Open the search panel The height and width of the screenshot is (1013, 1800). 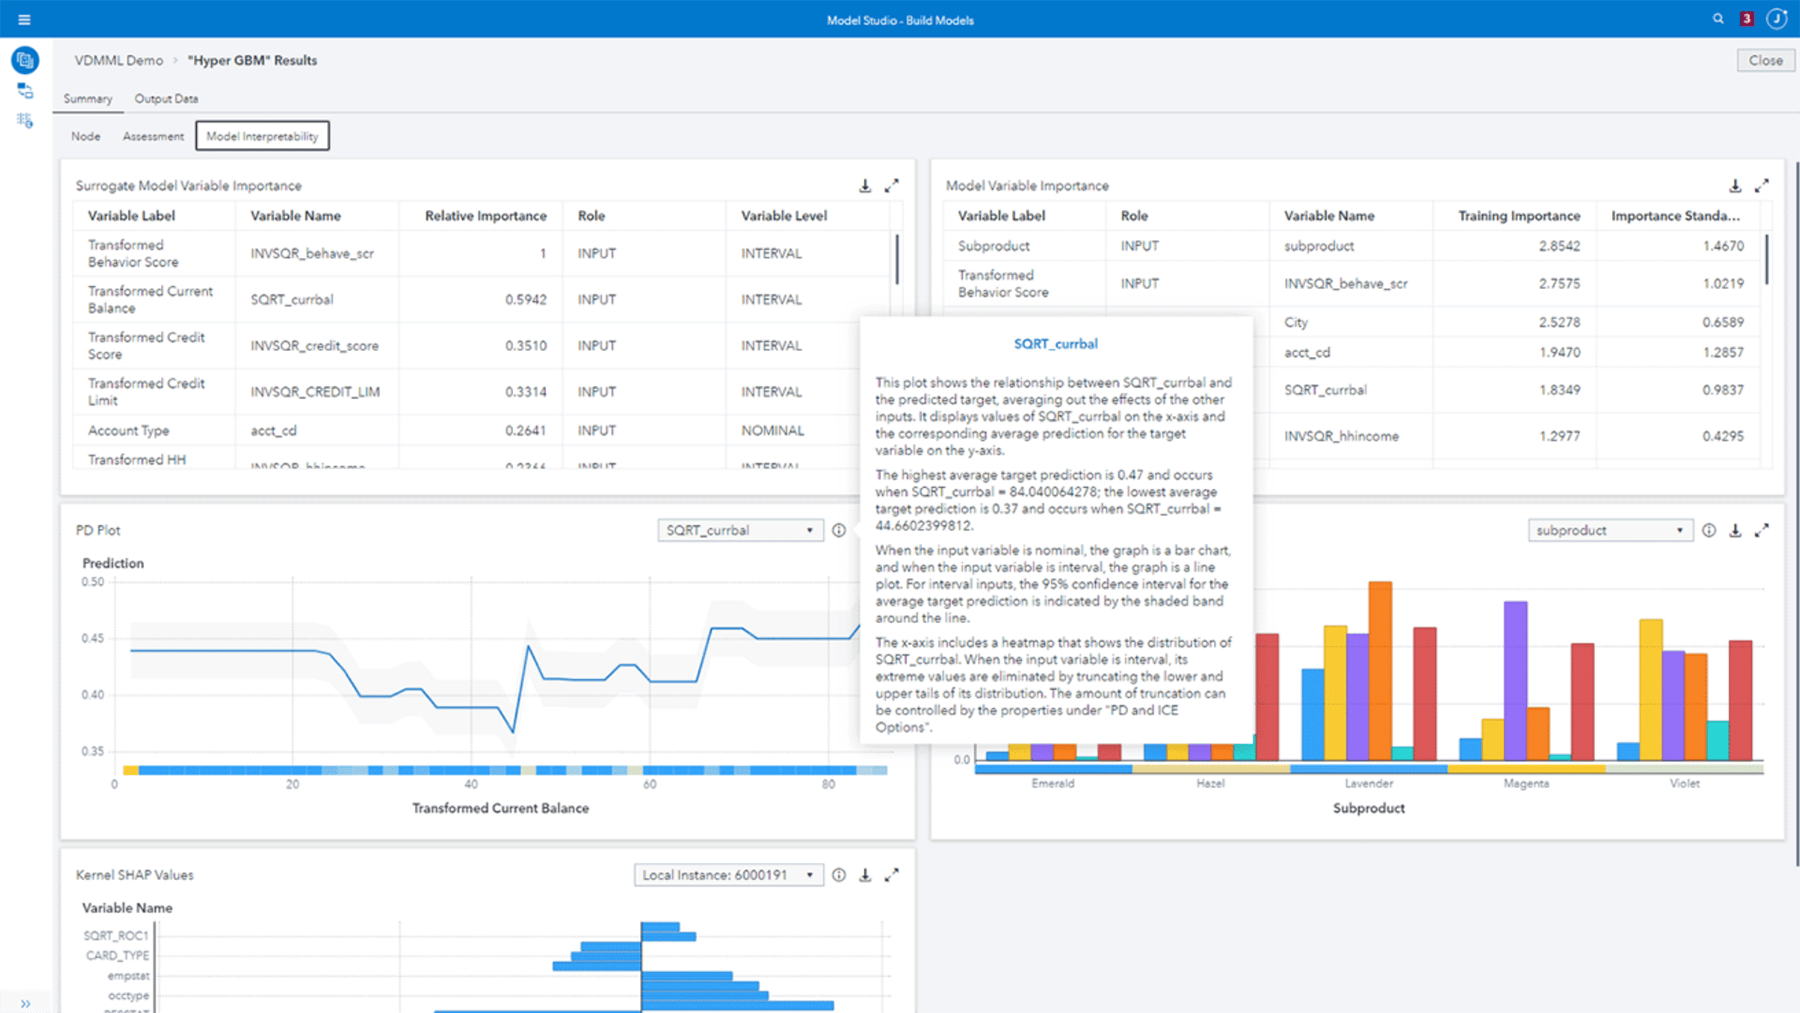pyautogui.click(x=1718, y=18)
